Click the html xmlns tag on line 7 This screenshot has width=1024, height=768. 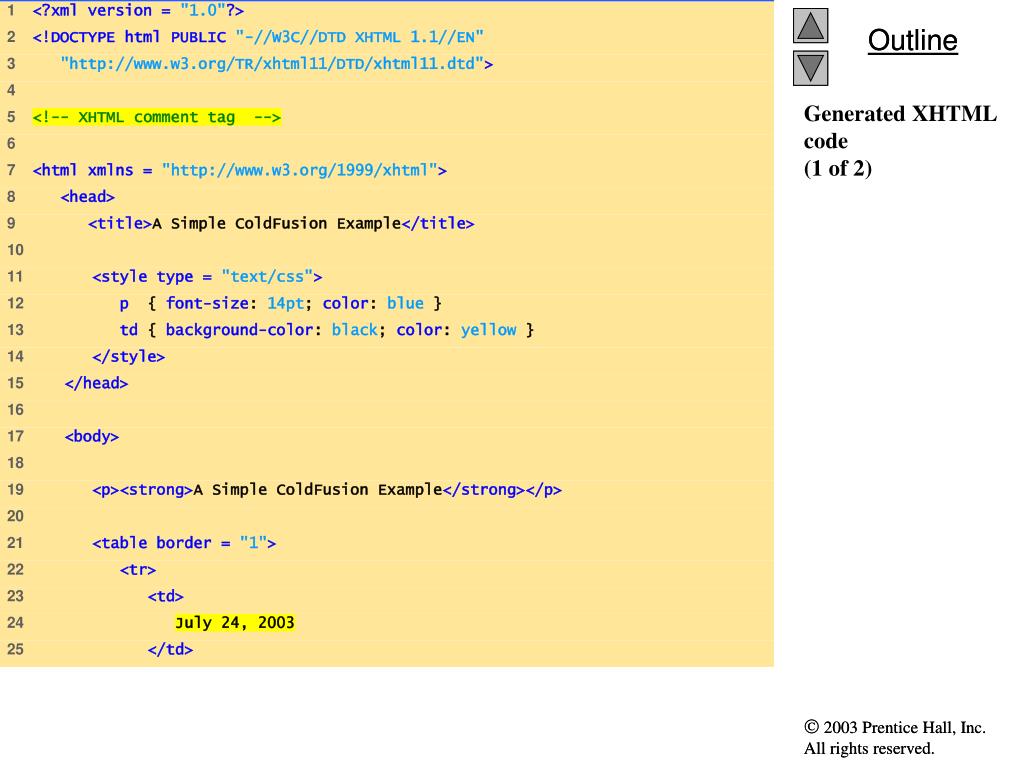coord(240,170)
